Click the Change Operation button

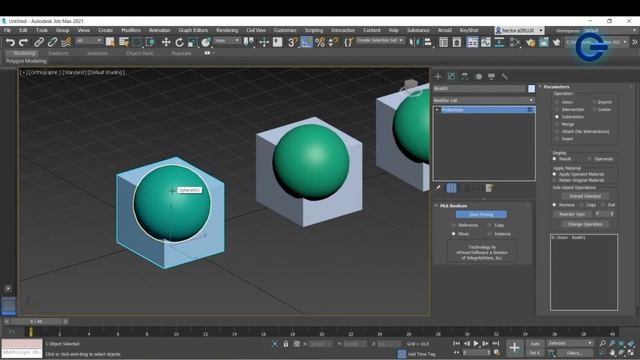tap(585, 224)
